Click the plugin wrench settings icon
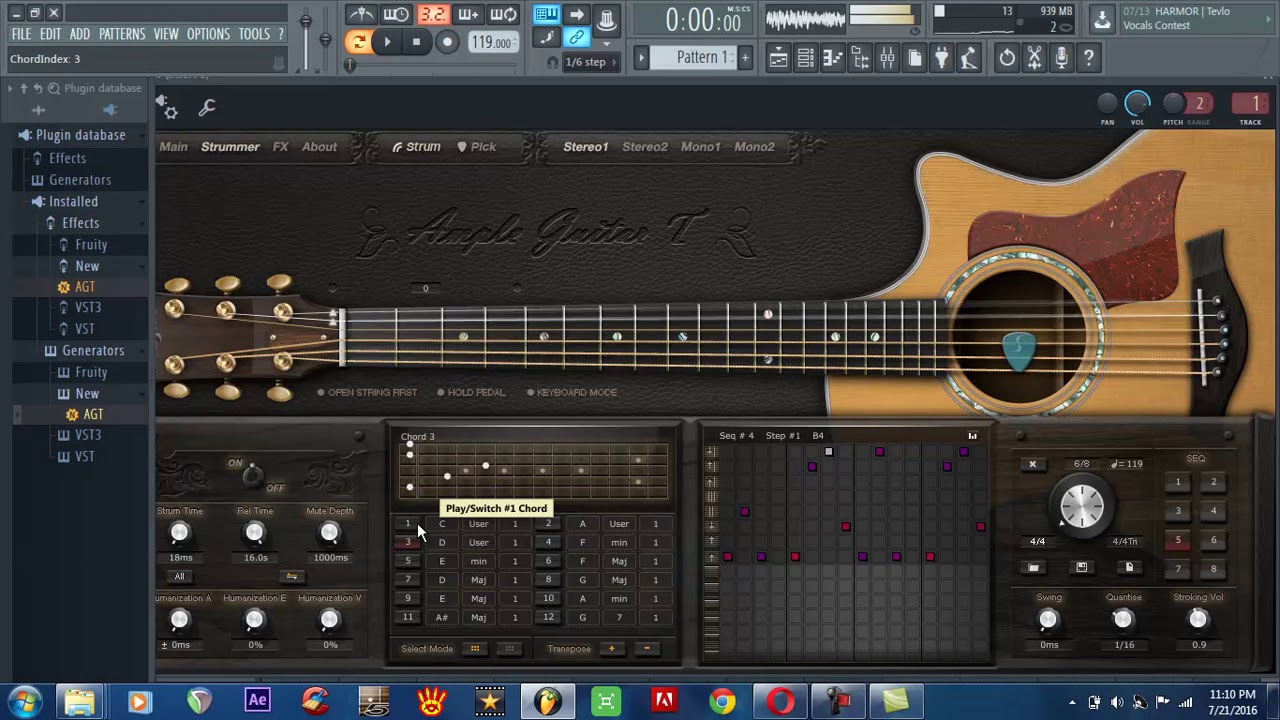The width and height of the screenshot is (1280, 720). coord(207,107)
